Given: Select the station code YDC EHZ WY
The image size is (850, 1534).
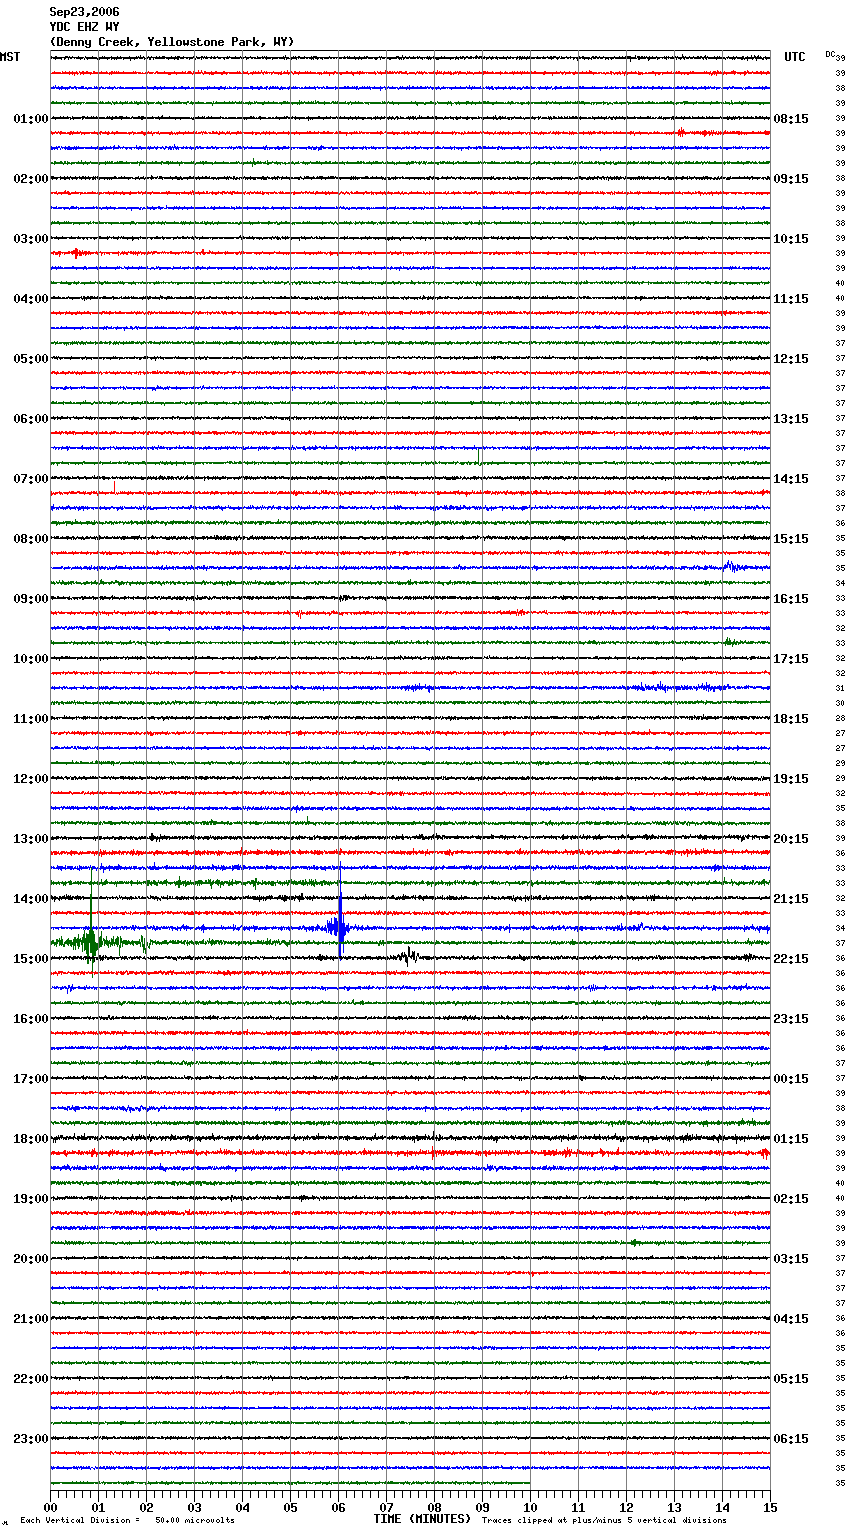Looking at the screenshot, I should point(84,27).
